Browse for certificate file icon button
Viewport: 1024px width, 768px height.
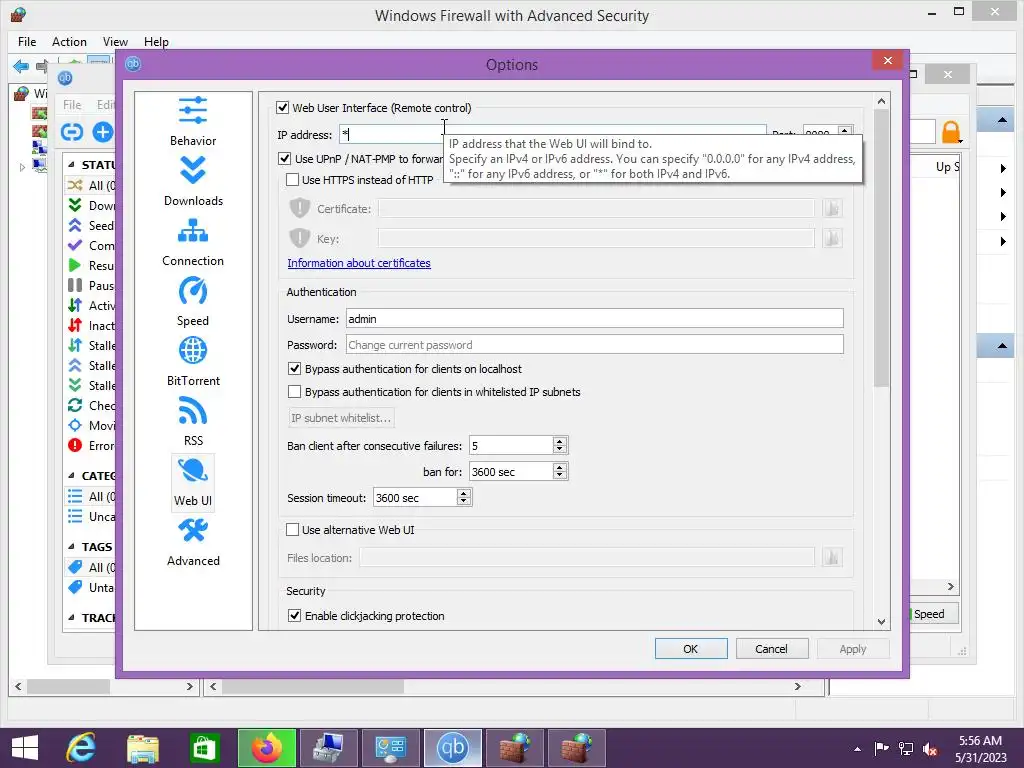tap(832, 208)
